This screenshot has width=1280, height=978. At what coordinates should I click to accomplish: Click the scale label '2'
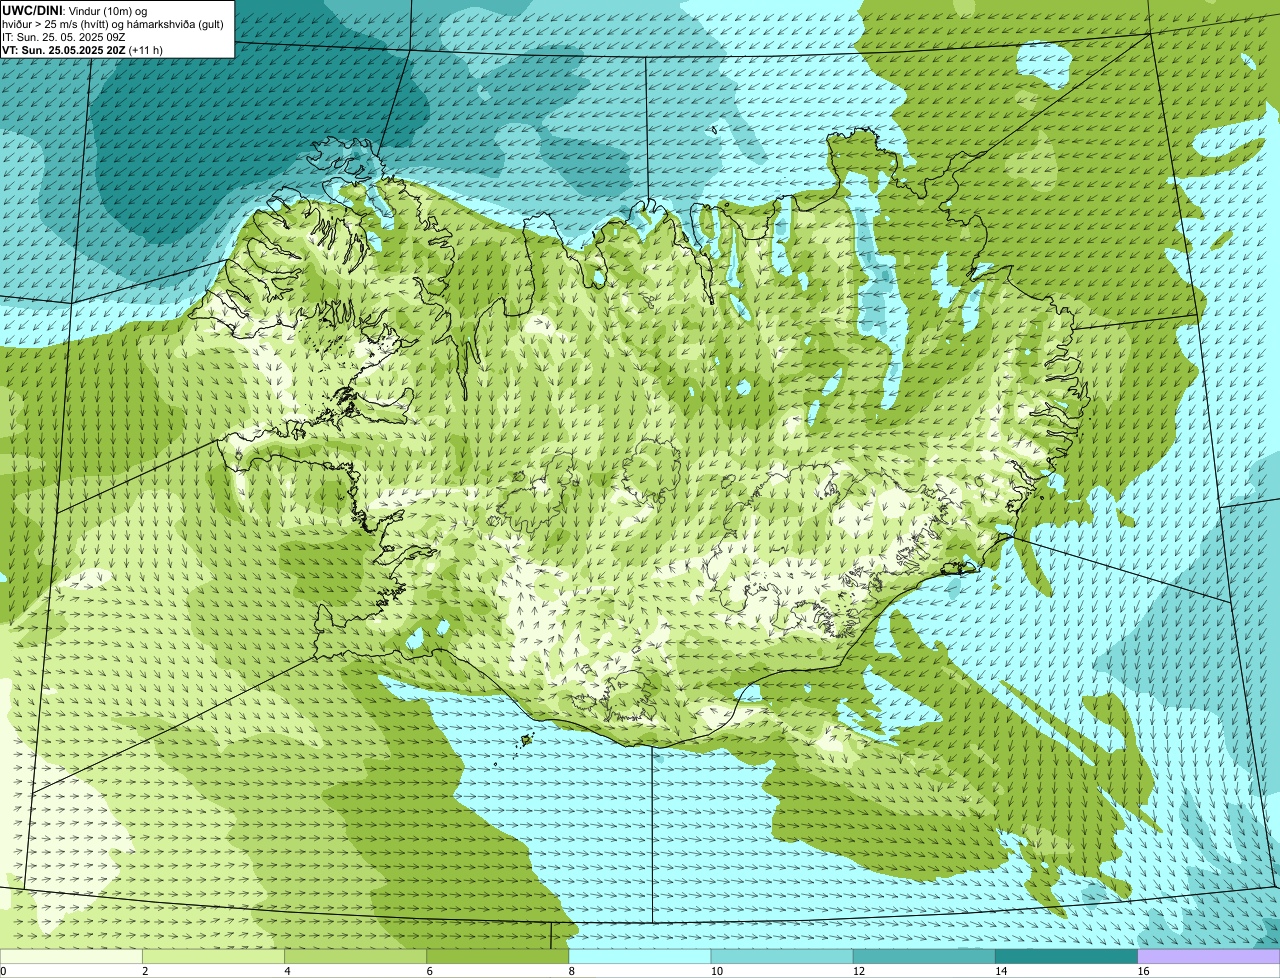145,971
